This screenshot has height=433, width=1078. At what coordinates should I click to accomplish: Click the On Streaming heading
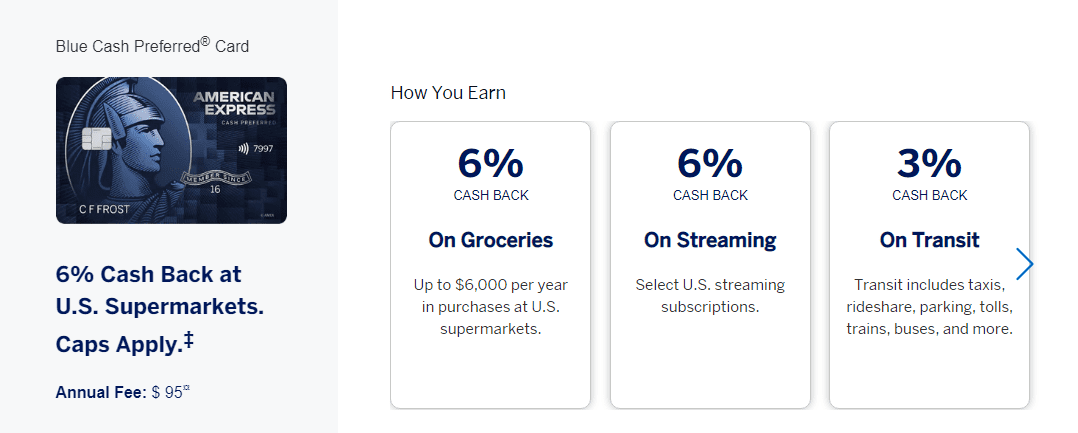[710, 240]
